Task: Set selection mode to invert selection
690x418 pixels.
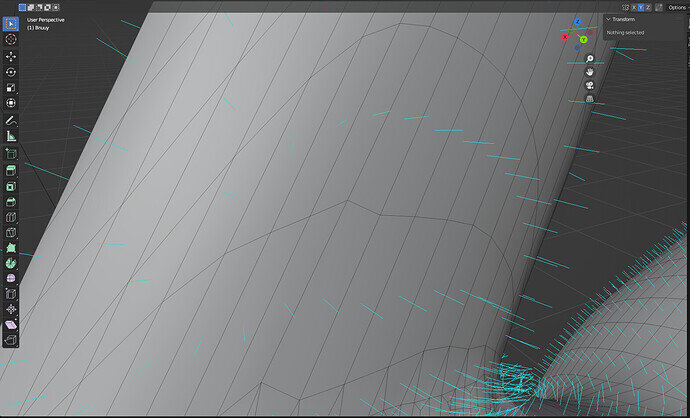Action: pos(47,7)
